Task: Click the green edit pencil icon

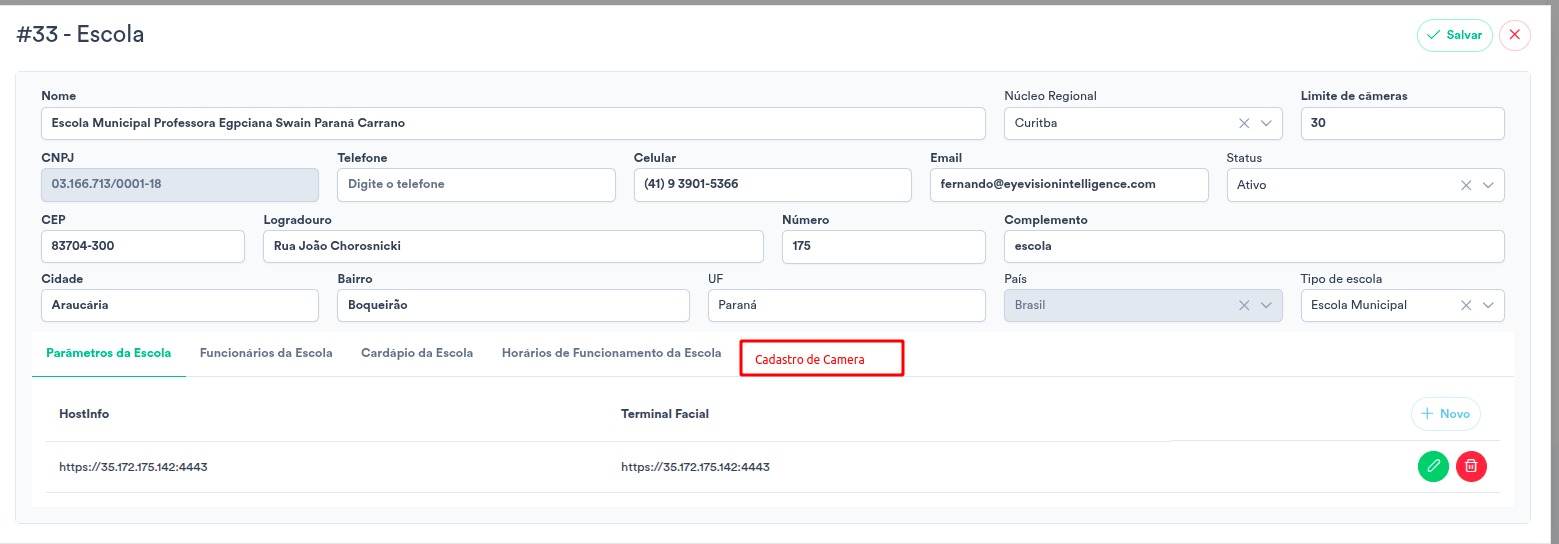Action: 1433,466
